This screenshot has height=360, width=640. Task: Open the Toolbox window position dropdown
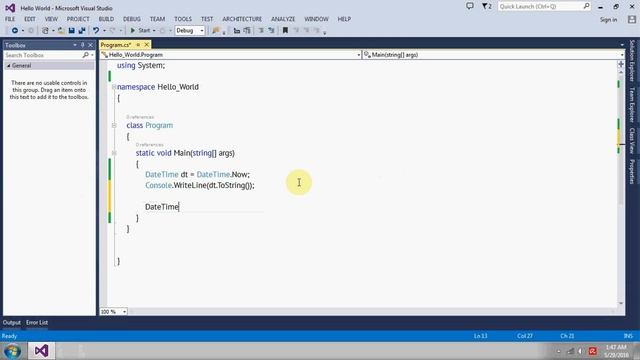[x=75, y=45]
